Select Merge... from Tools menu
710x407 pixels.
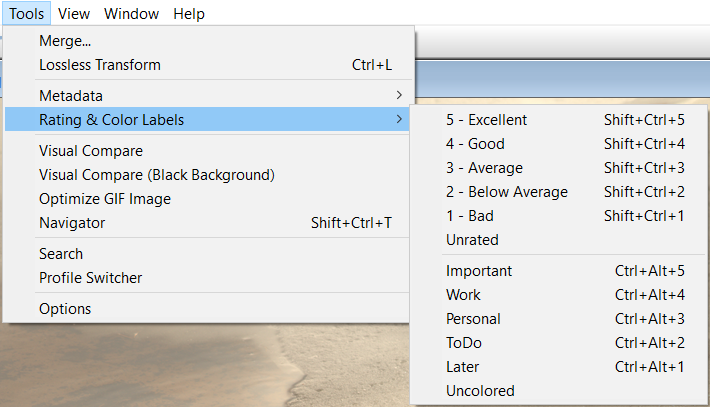(x=65, y=41)
